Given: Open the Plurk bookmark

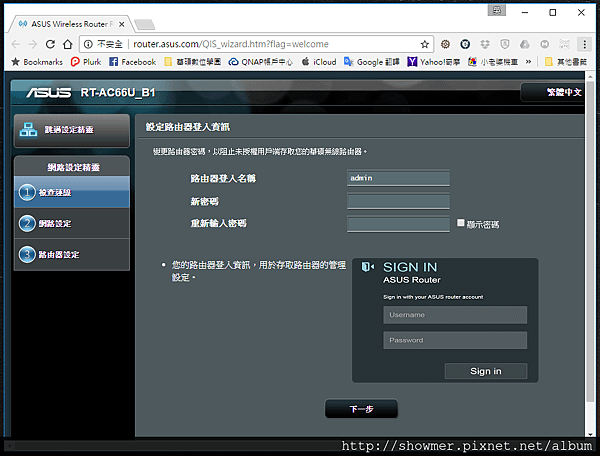Looking at the screenshot, I should tap(86, 62).
